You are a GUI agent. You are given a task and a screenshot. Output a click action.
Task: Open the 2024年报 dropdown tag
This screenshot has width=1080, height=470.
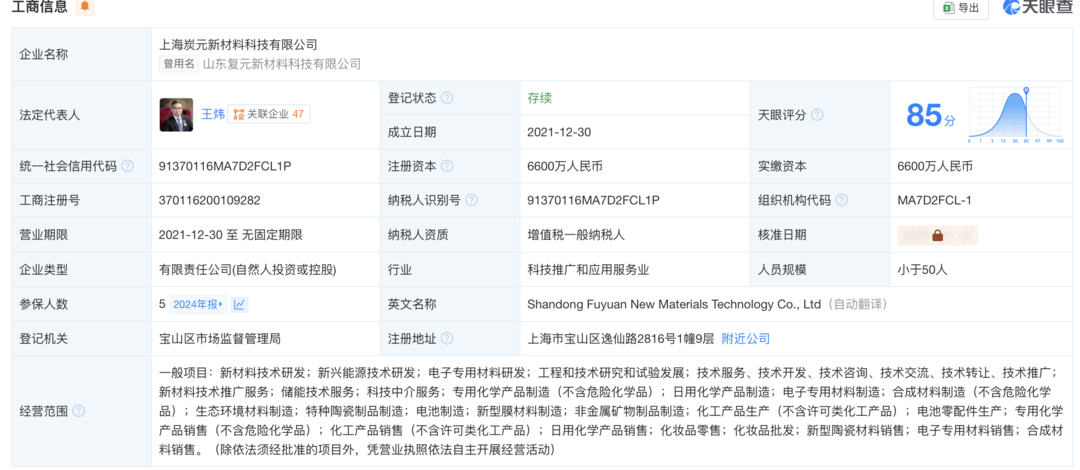[x=199, y=304]
